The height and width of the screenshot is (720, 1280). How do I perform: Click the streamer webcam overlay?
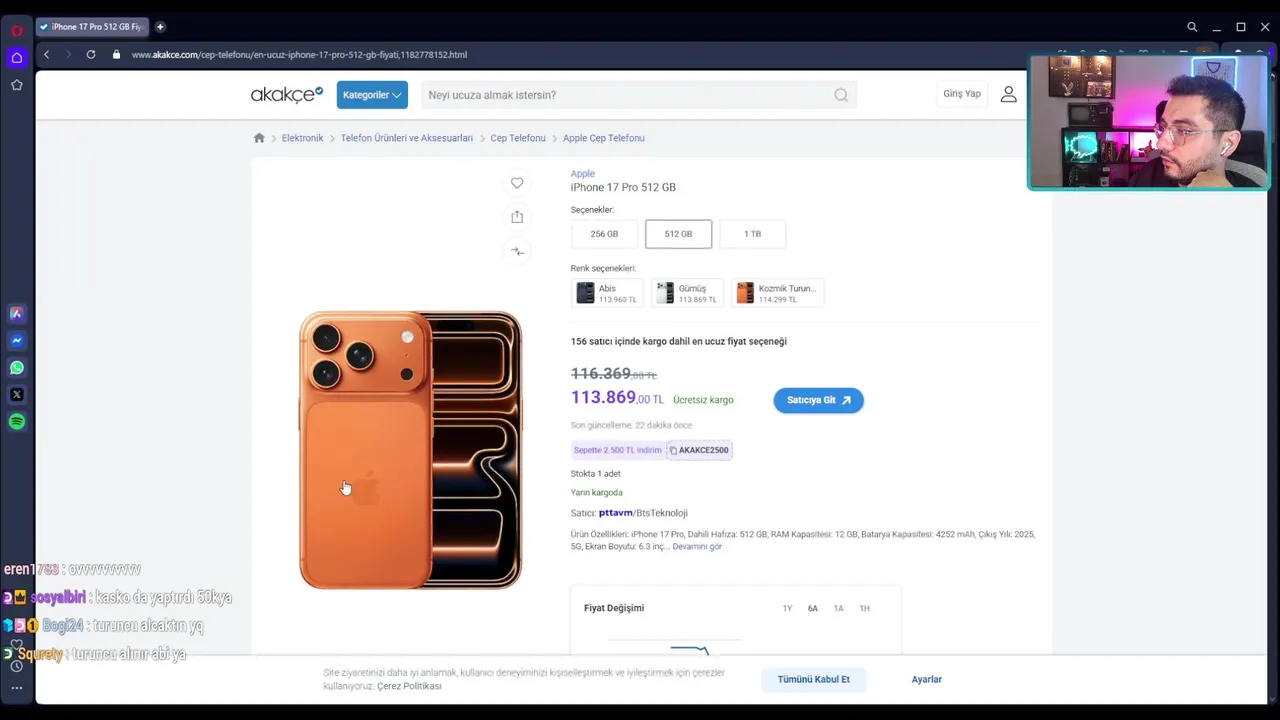pos(1149,122)
